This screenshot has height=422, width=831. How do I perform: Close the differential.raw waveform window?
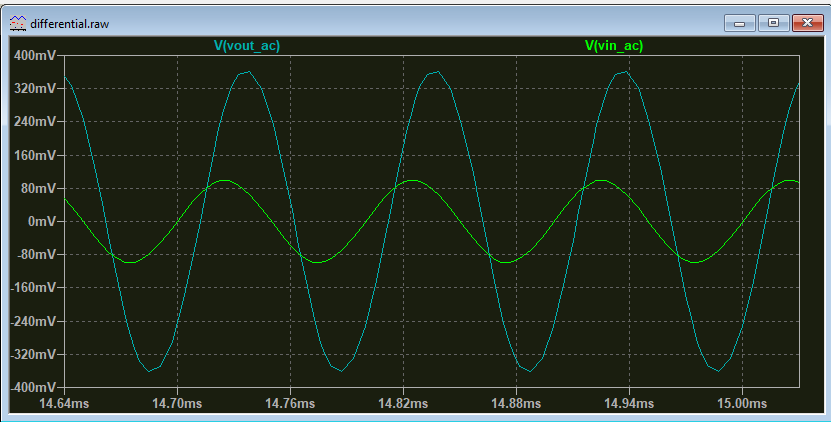805,21
